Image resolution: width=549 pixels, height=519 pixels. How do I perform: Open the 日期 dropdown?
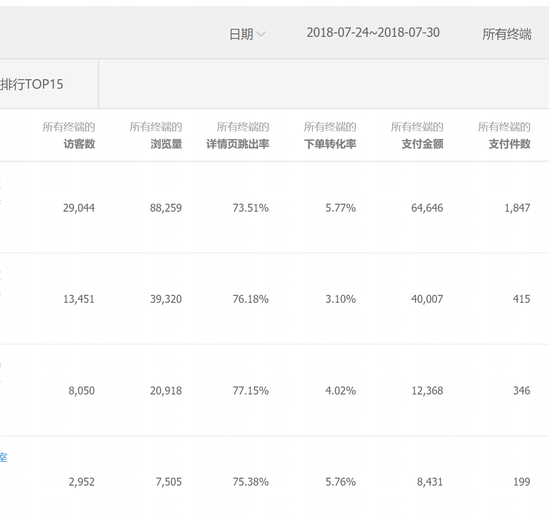pyautogui.click(x=247, y=34)
